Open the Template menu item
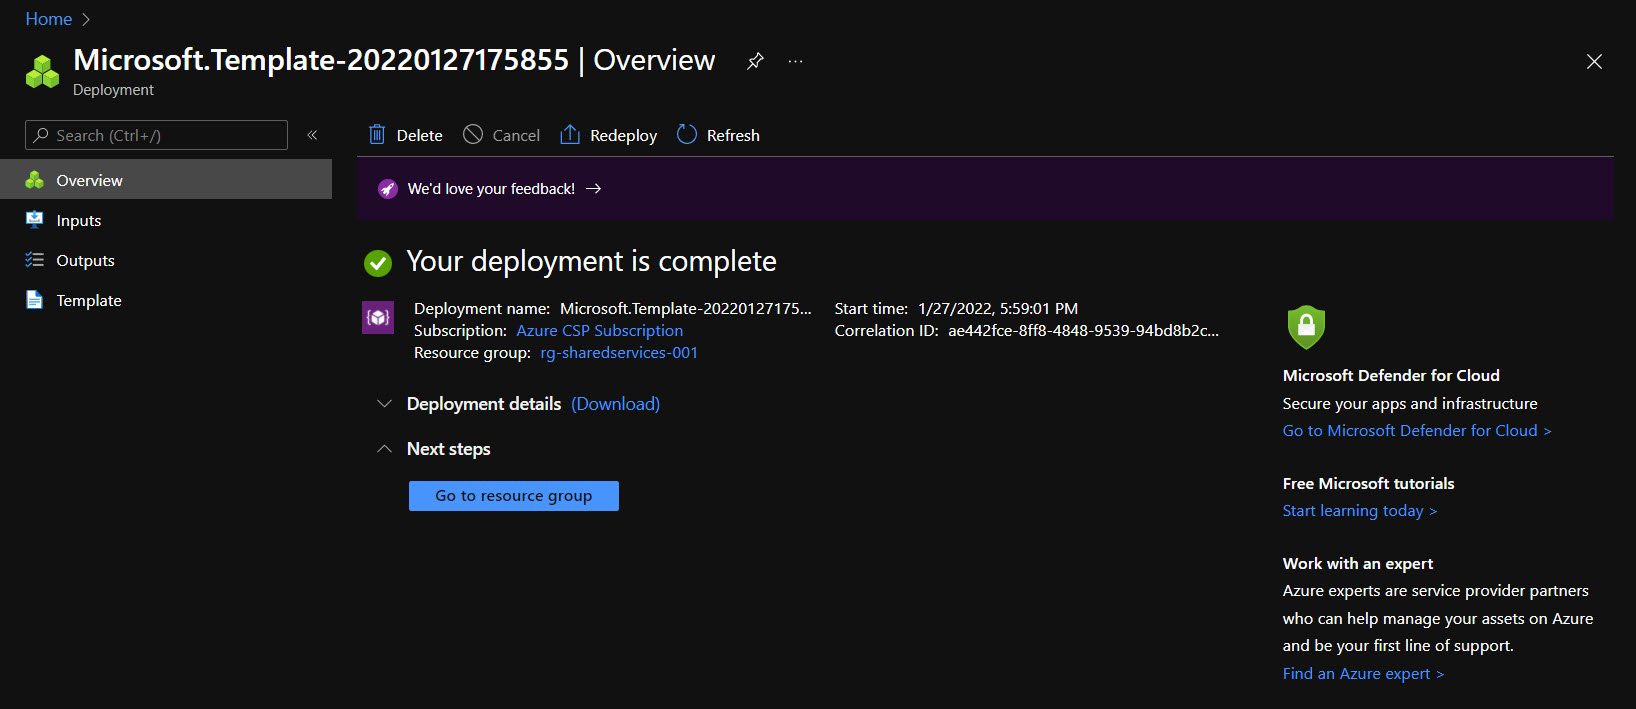The image size is (1636, 709). click(x=166, y=300)
